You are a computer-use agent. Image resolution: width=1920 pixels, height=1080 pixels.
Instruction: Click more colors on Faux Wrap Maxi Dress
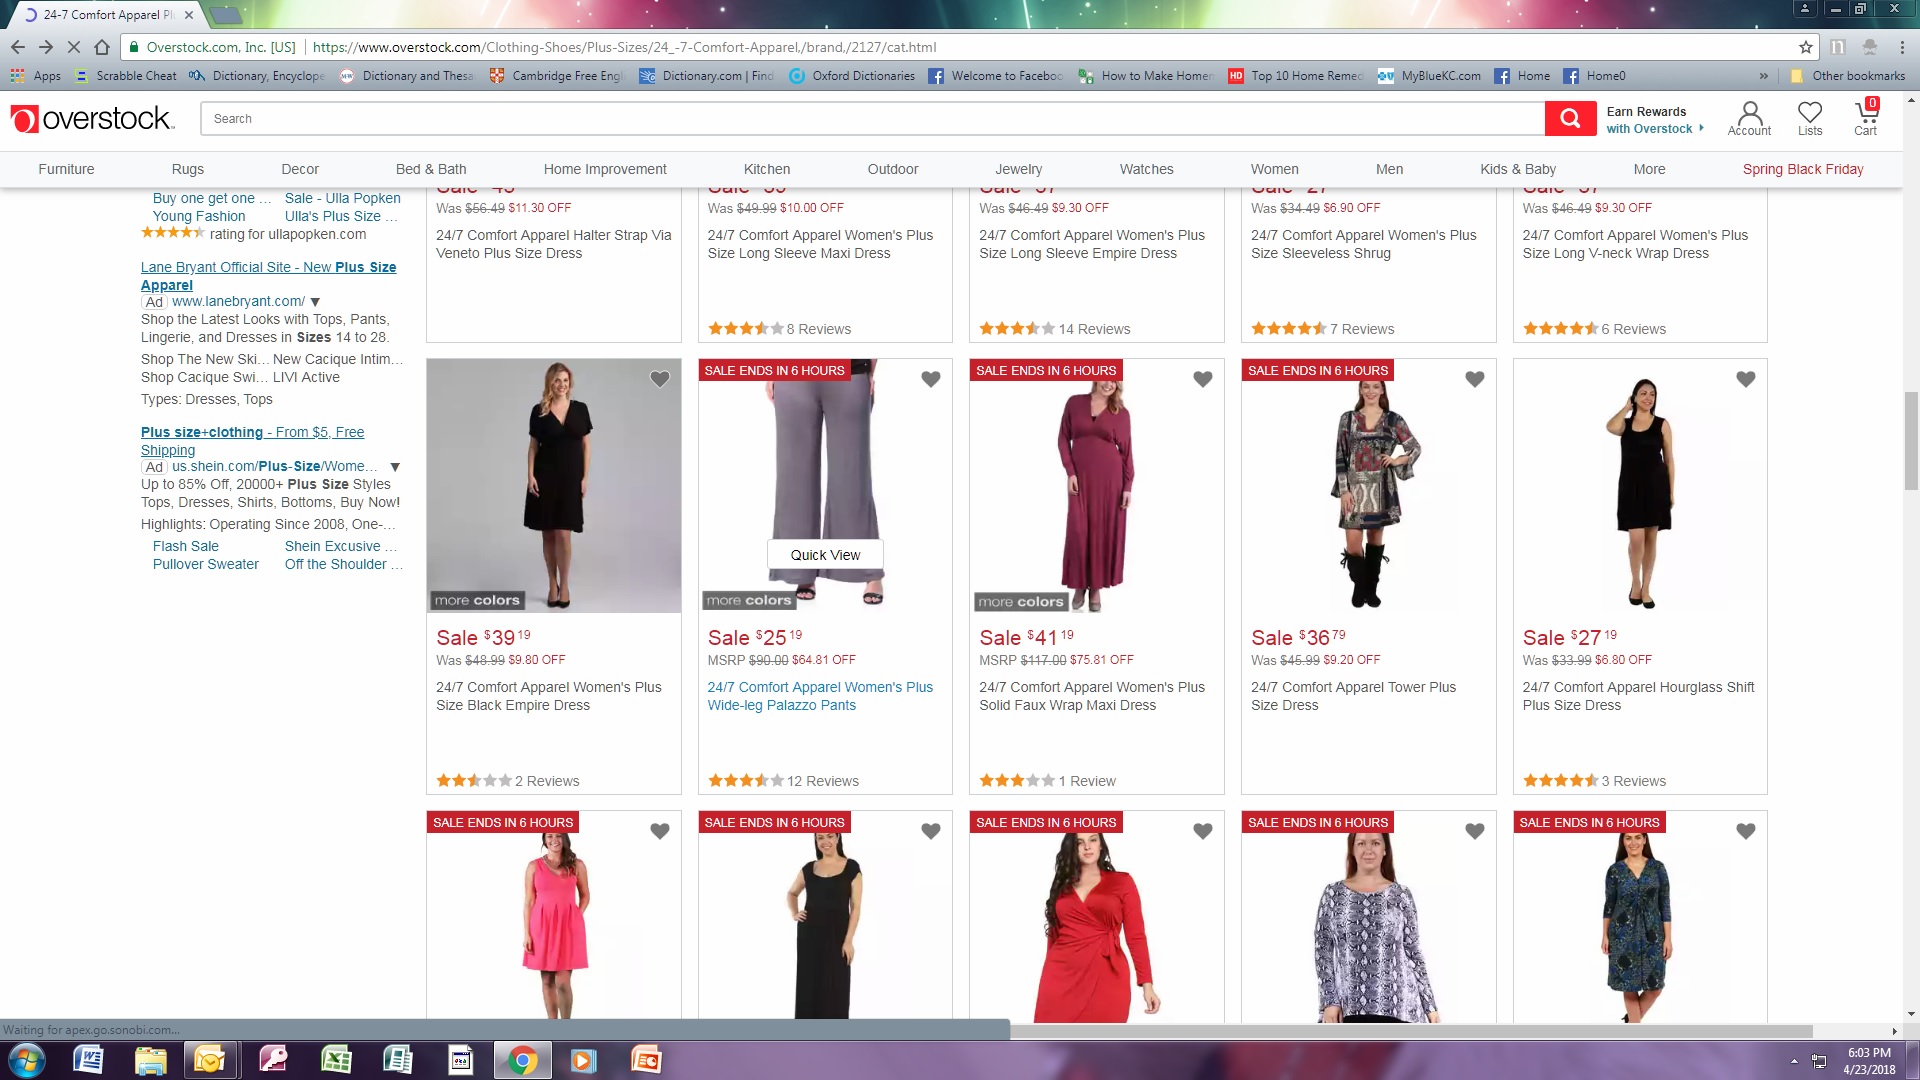(x=1020, y=601)
